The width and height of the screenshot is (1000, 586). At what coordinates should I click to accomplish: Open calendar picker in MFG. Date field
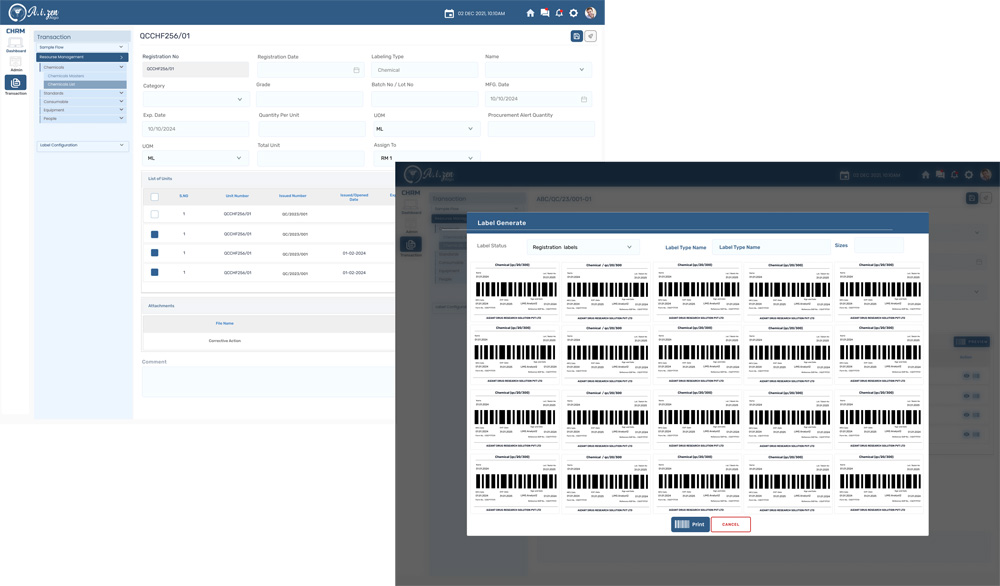[x=584, y=99]
